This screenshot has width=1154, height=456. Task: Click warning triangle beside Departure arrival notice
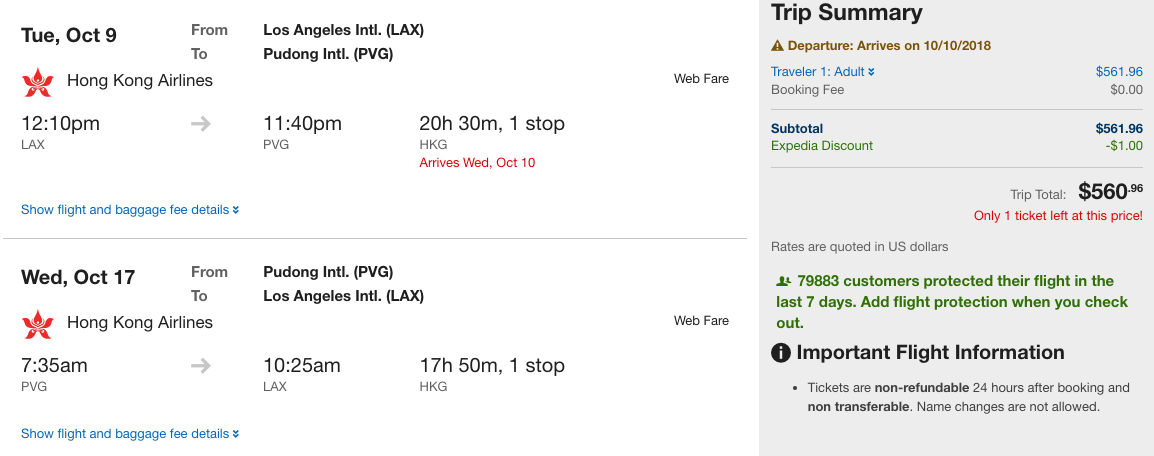[777, 46]
